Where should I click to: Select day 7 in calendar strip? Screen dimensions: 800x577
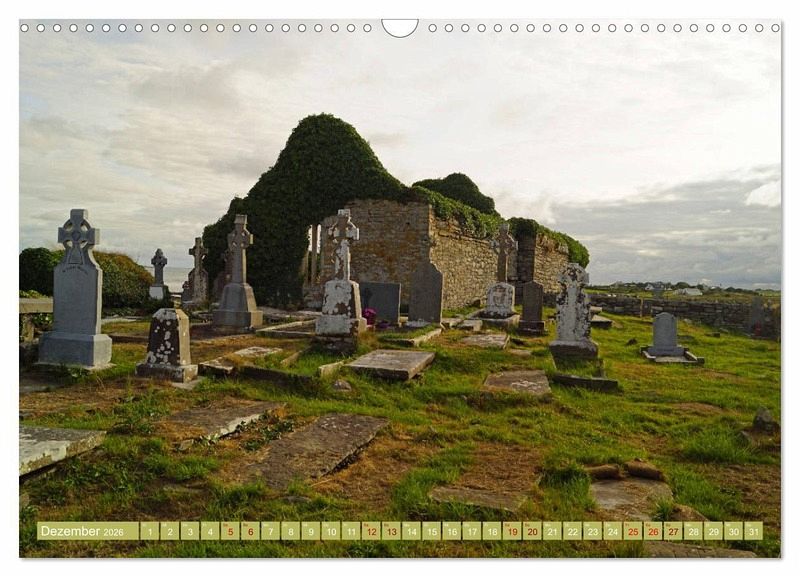[270, 531]
